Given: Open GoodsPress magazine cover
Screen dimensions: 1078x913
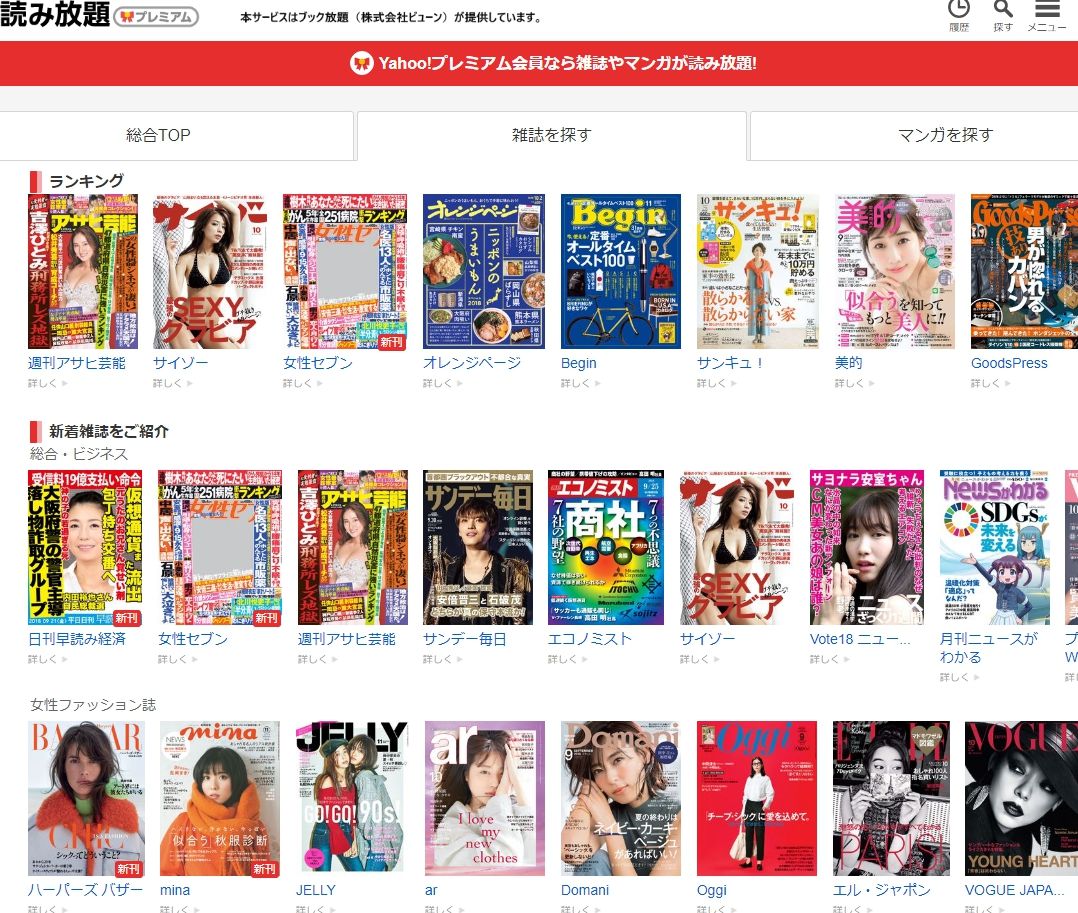Looking at the screenshot, I should [x=1024, y=272].
